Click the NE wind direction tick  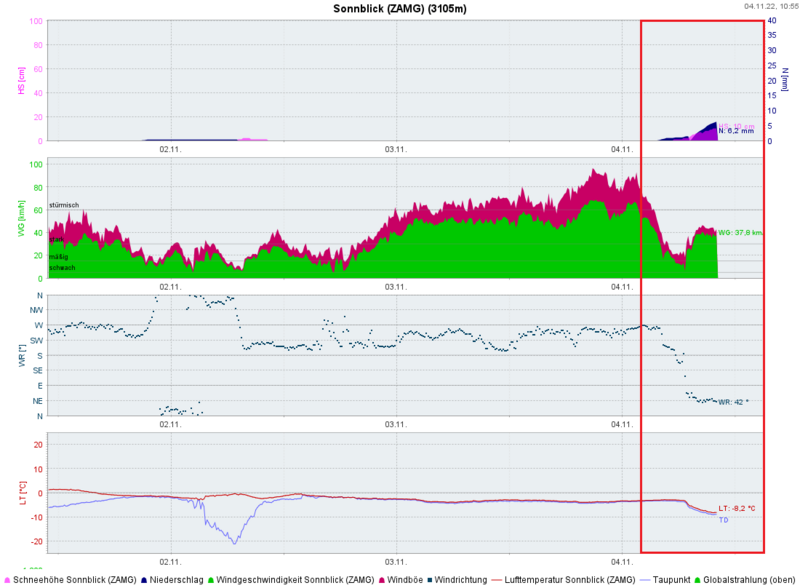(38, 401)
